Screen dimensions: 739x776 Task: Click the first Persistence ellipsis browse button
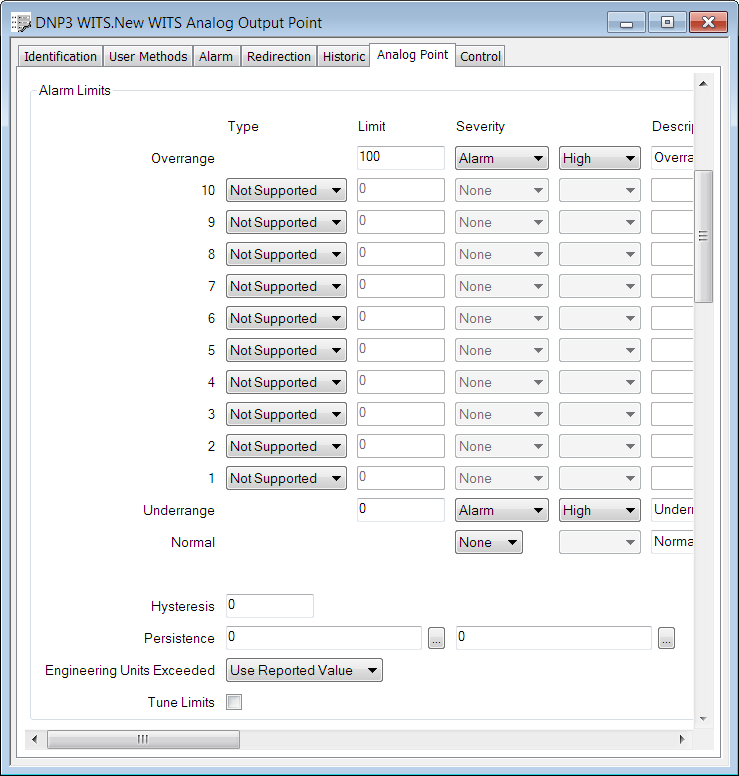(436, 639)
